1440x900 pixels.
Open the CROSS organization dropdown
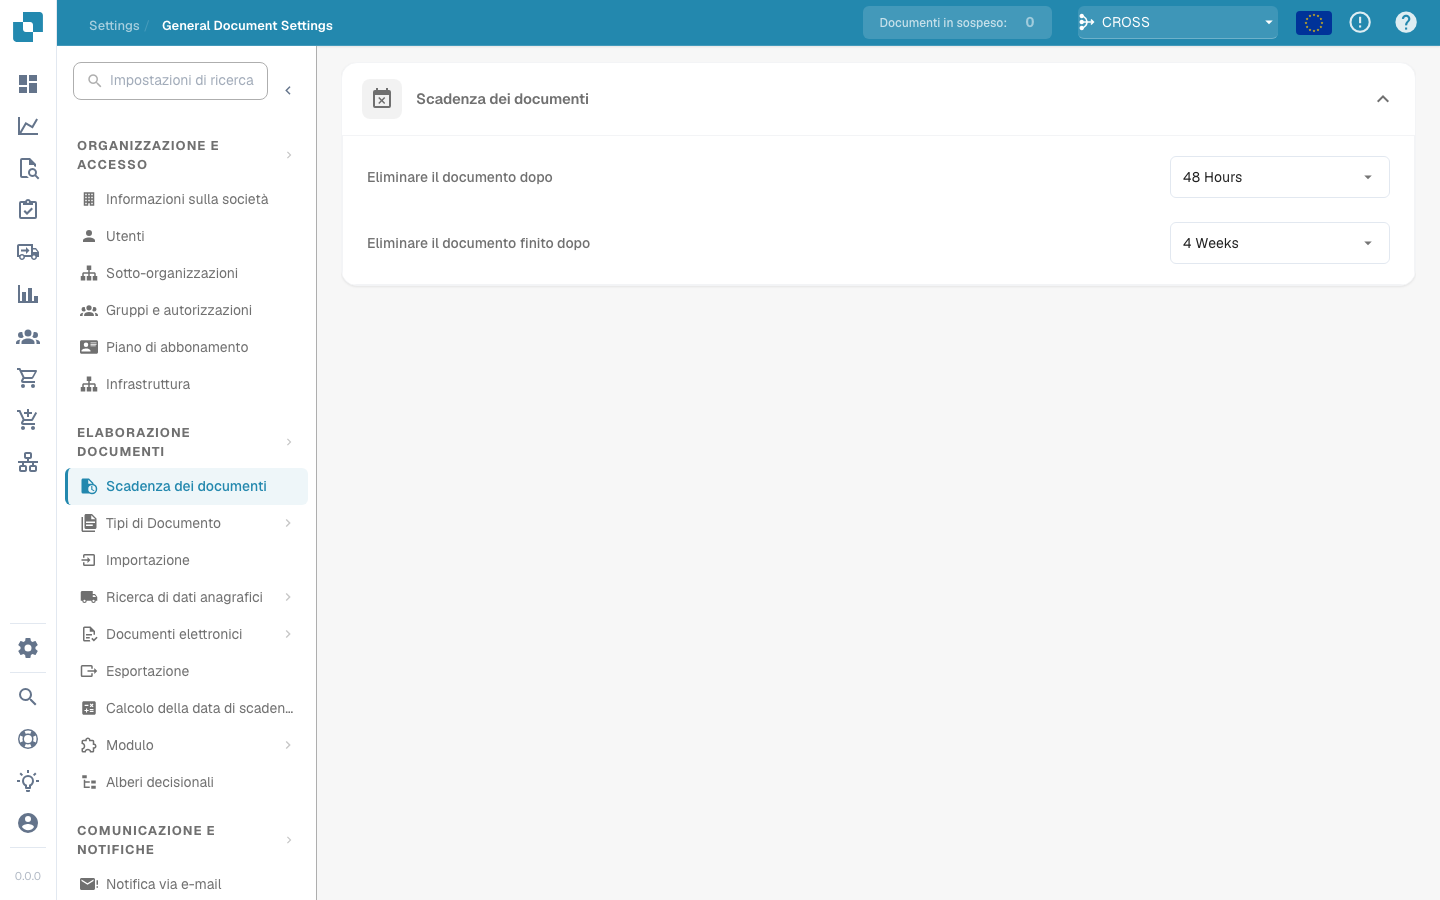click(x=1178, y=22)
